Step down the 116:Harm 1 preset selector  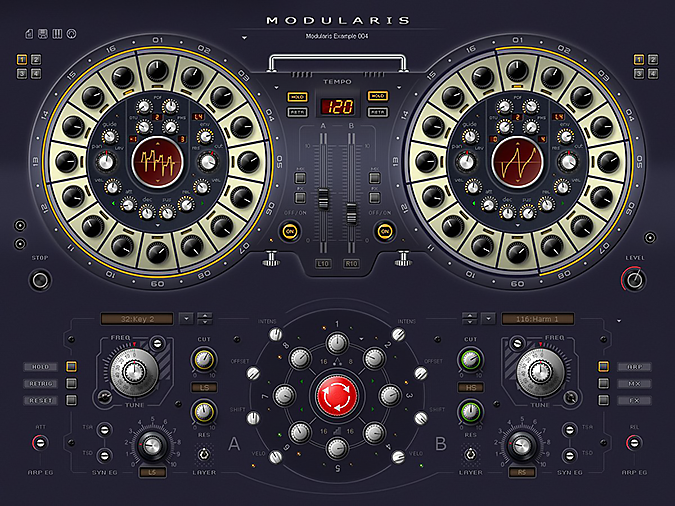pyautogui.click(x=470, y=322)
